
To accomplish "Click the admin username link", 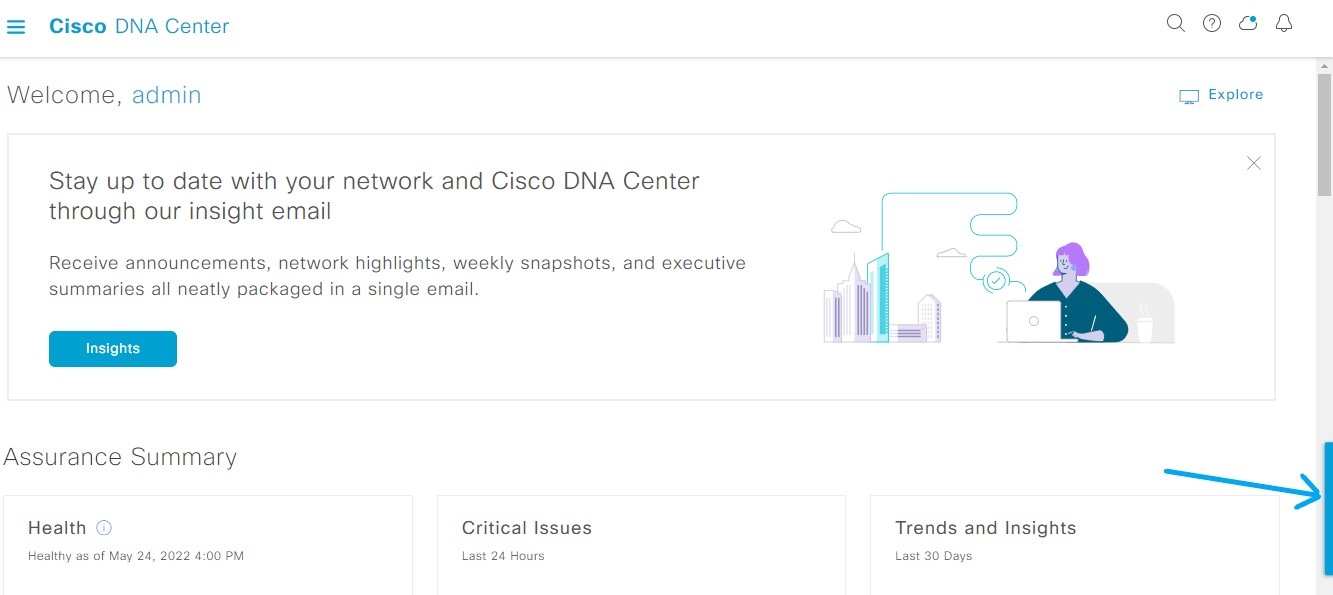I will 167,95.
